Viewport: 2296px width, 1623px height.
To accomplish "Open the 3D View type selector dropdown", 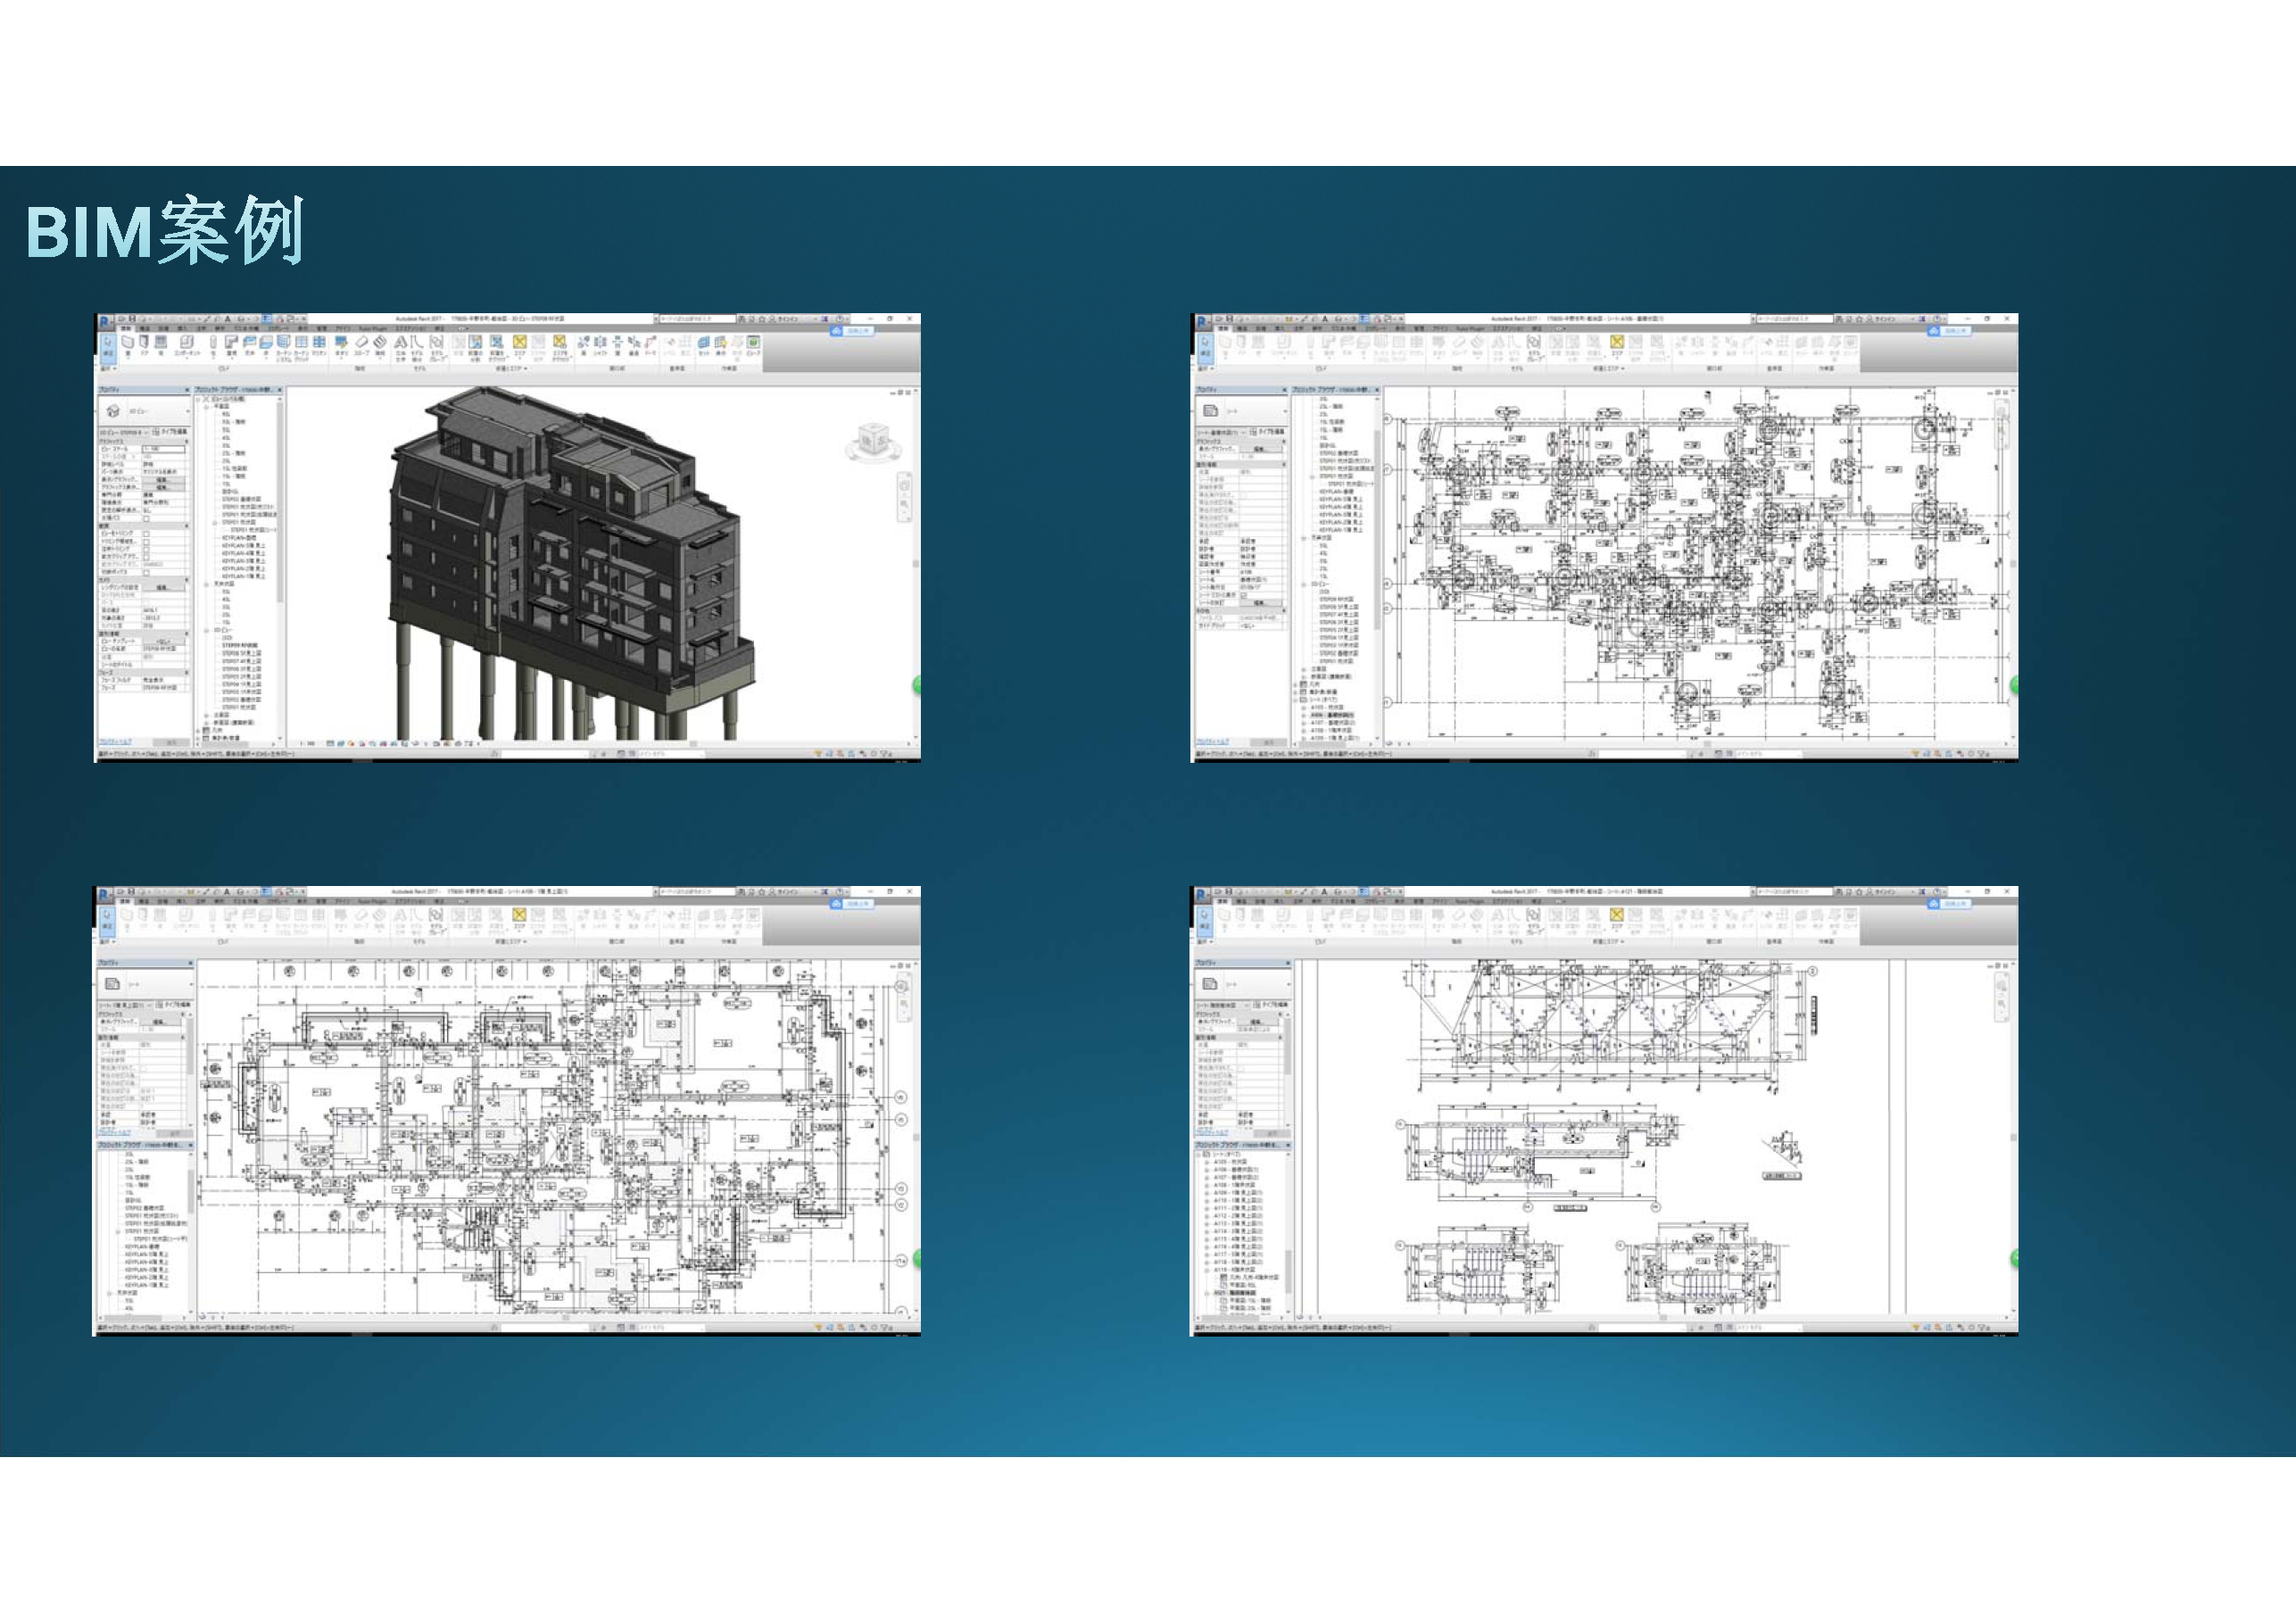I will (189, 412).
